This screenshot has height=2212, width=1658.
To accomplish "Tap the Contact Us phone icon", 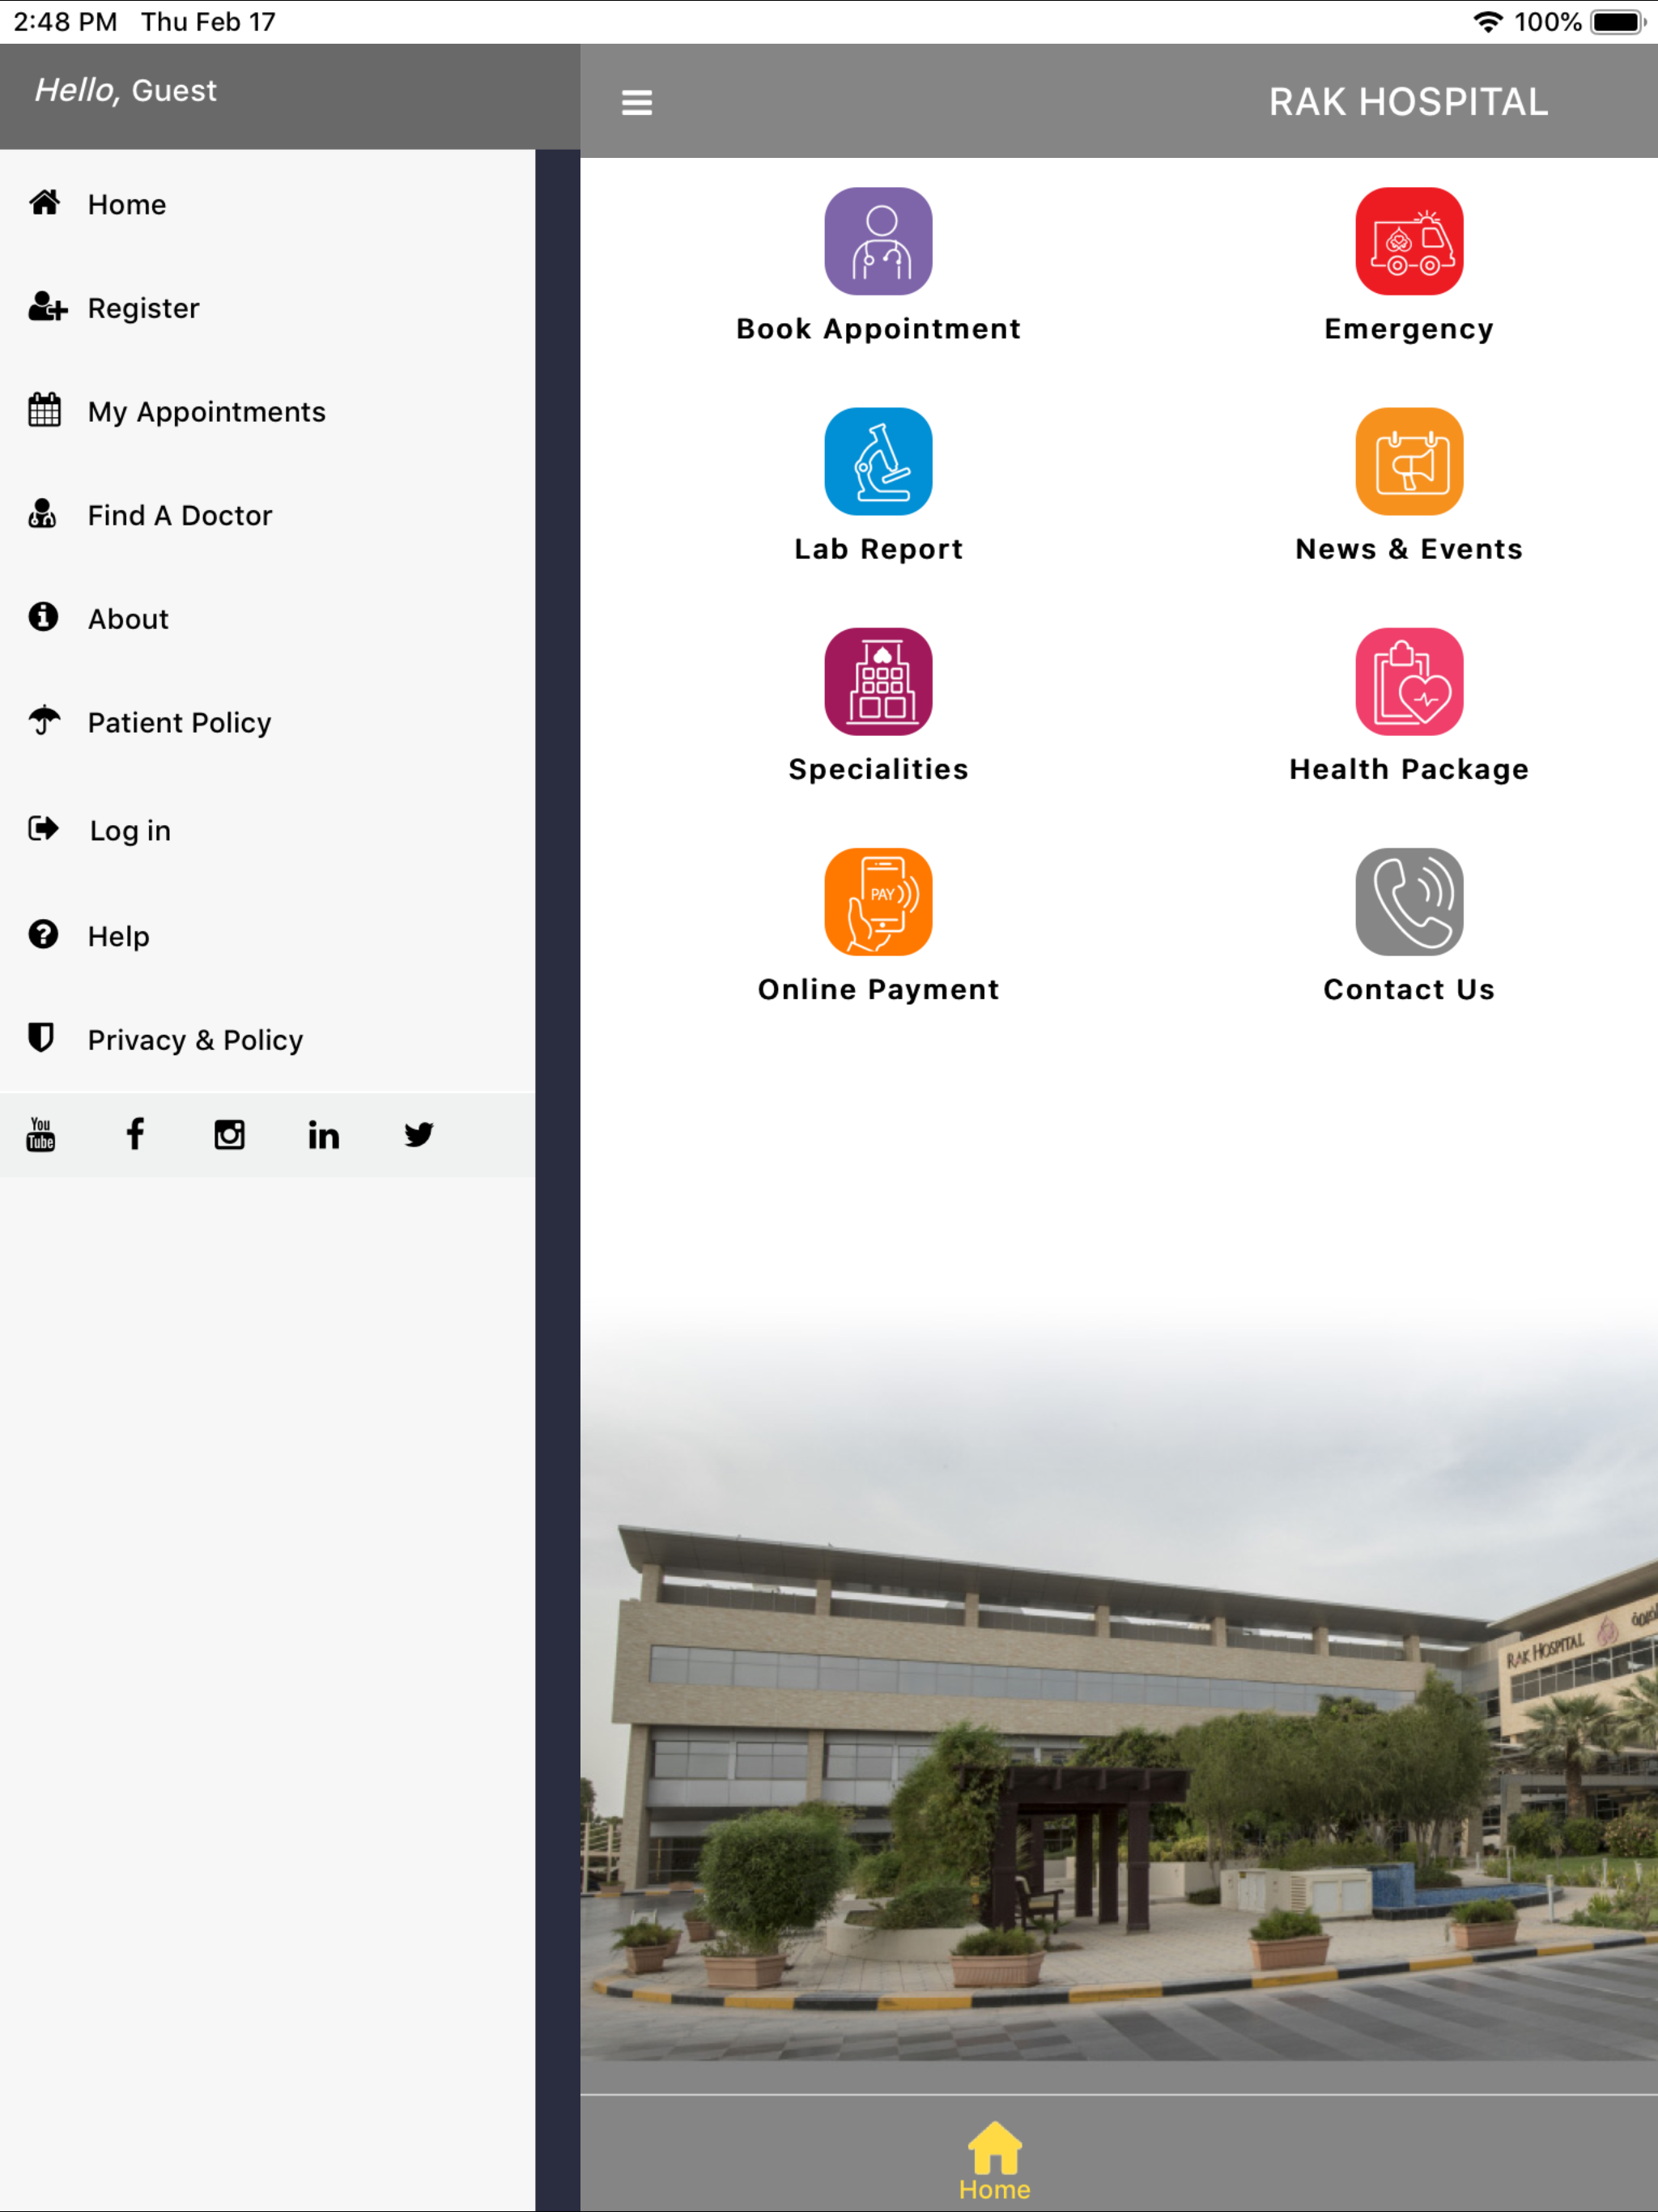I will [1409, 901].
